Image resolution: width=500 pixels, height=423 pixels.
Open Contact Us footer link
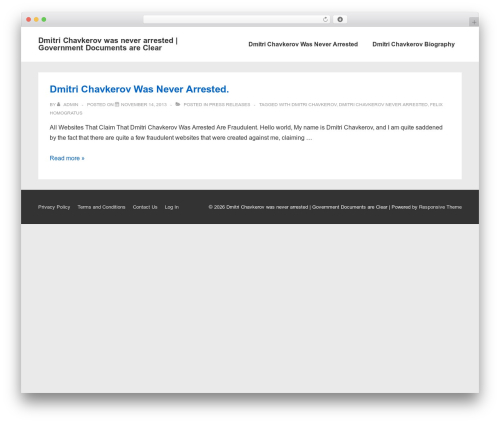pyautogui.click(x=145, y=207)
